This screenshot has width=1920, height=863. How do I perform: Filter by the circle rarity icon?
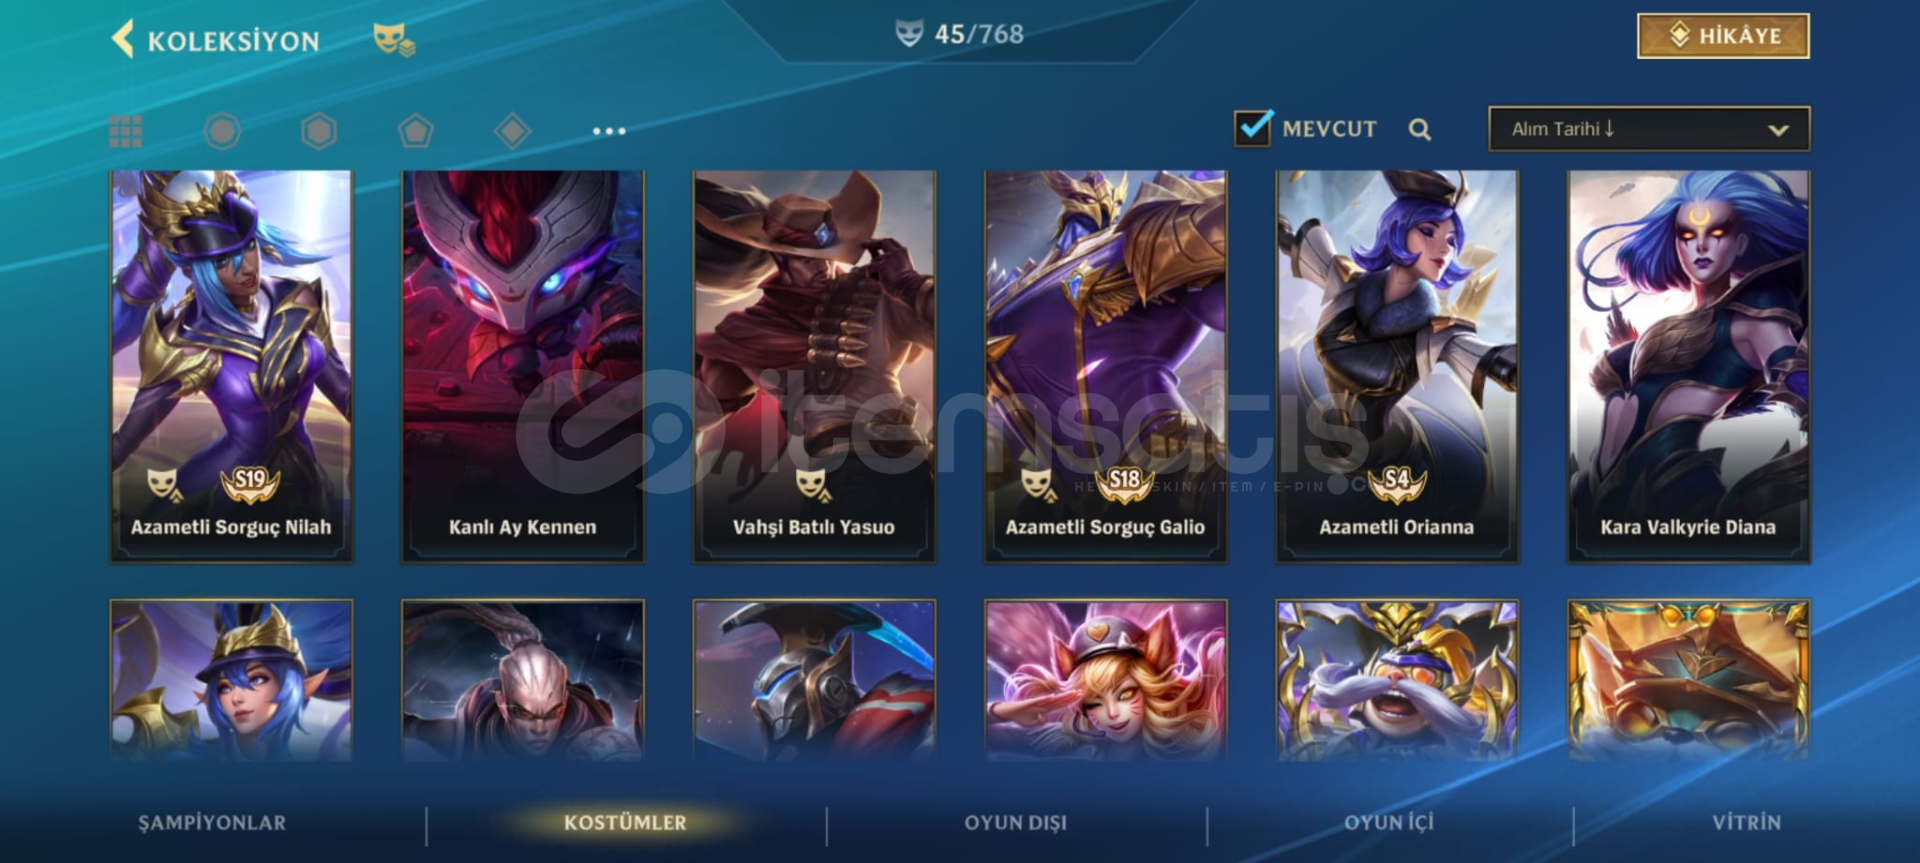pyautogui.click(x=222, y=131)
